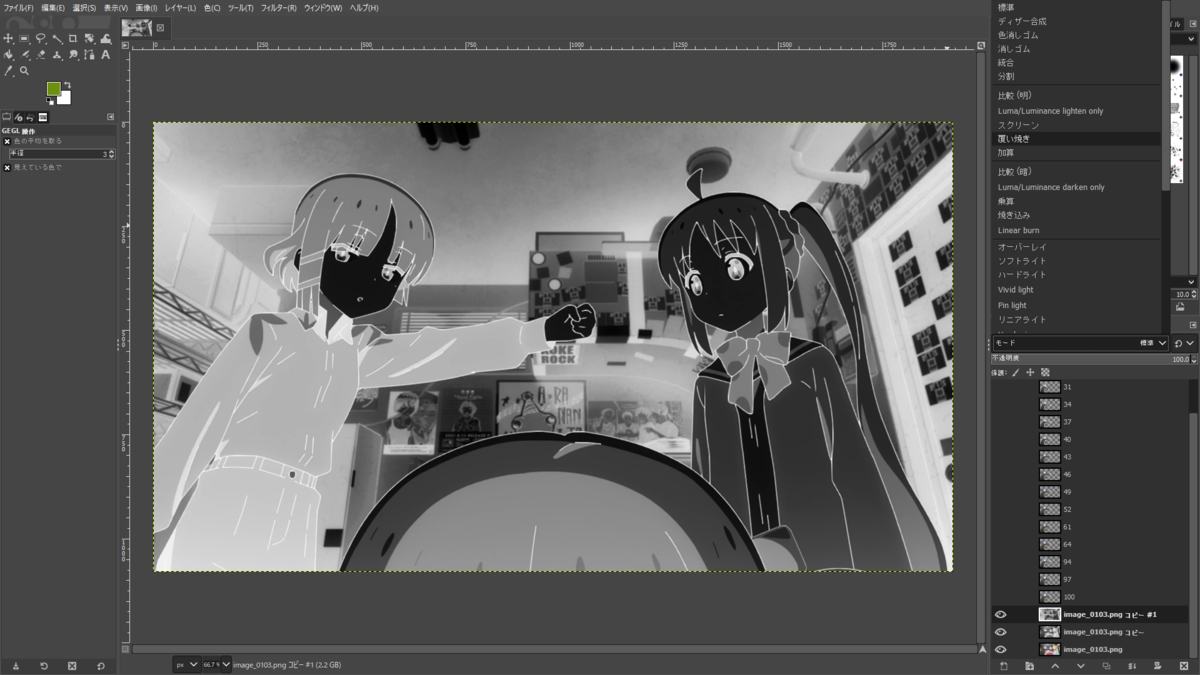The image size is (1200, 675).
Task: Toggle the 色の平均を取る checkbox
Action: [x=7, y=141]
